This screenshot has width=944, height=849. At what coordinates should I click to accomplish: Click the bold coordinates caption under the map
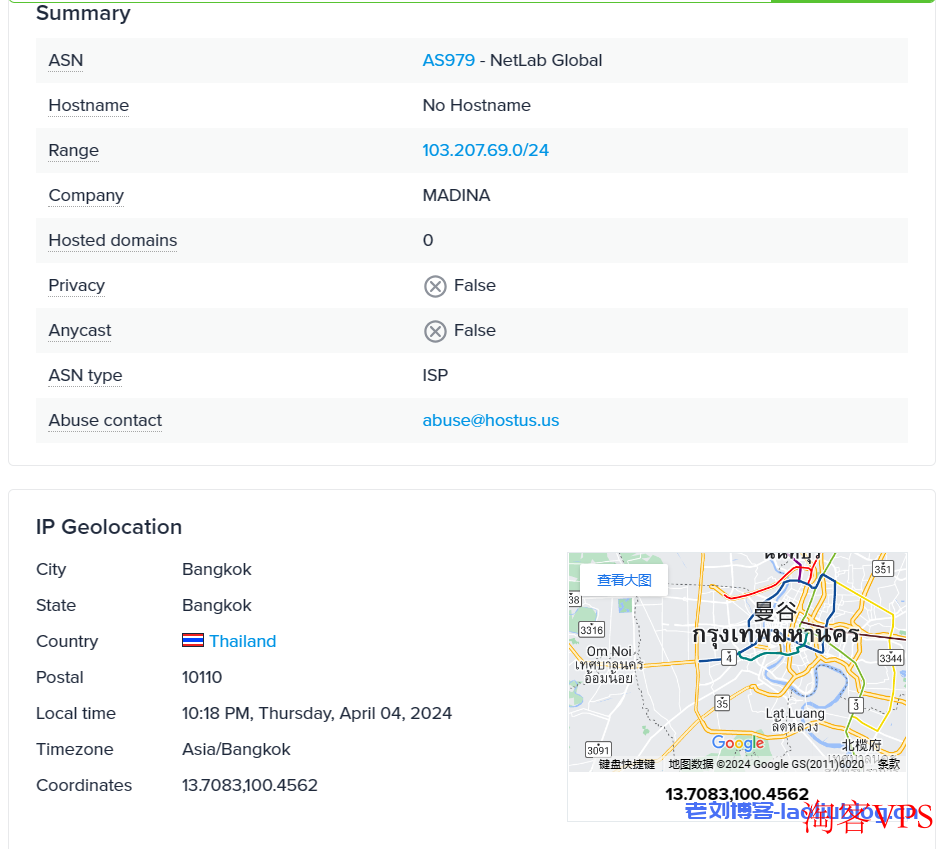click(737, 794)
